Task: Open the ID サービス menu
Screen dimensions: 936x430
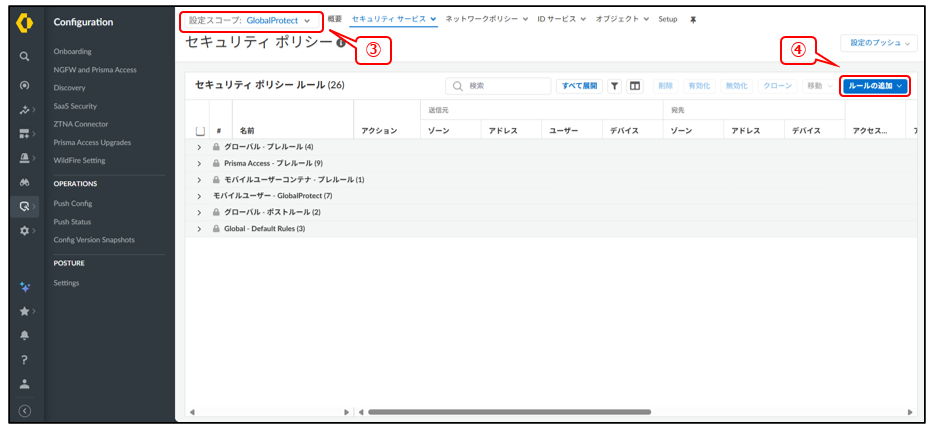Action: pos(562,19)
